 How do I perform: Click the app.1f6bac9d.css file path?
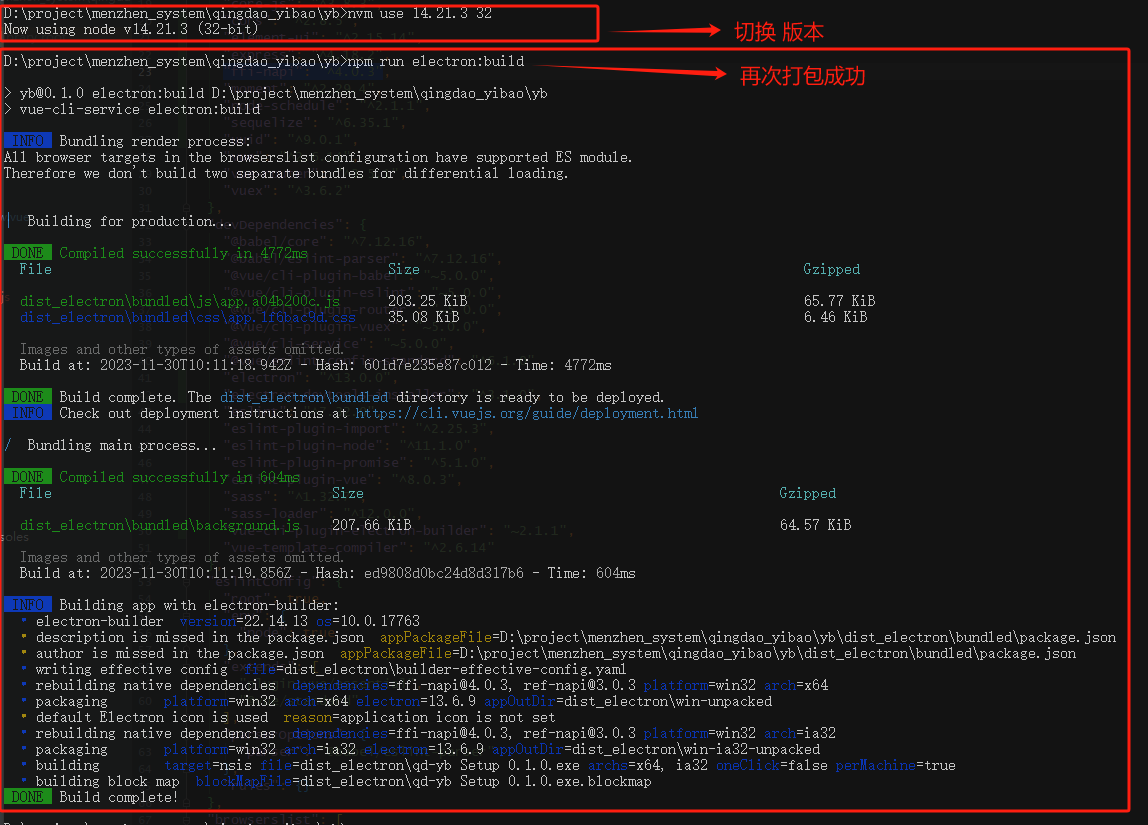[186, 317]
